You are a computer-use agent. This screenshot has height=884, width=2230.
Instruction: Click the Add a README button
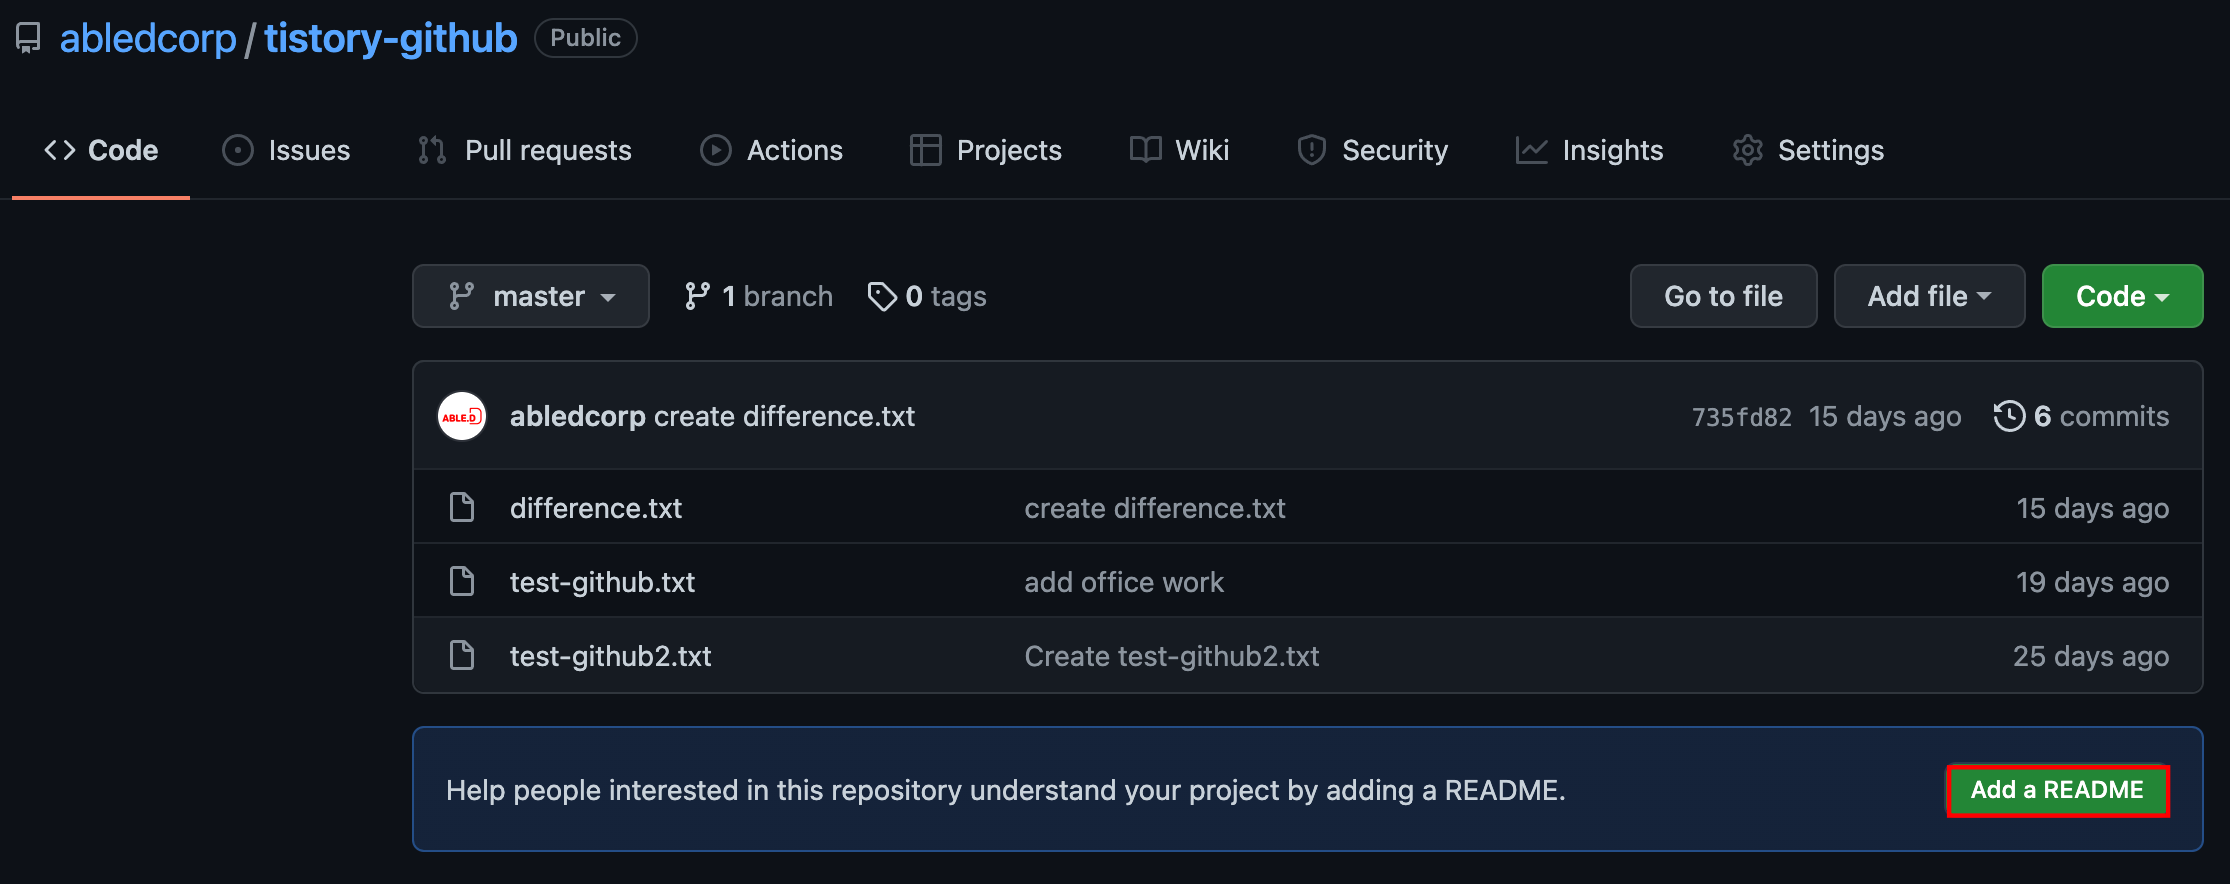point(2057,790)
